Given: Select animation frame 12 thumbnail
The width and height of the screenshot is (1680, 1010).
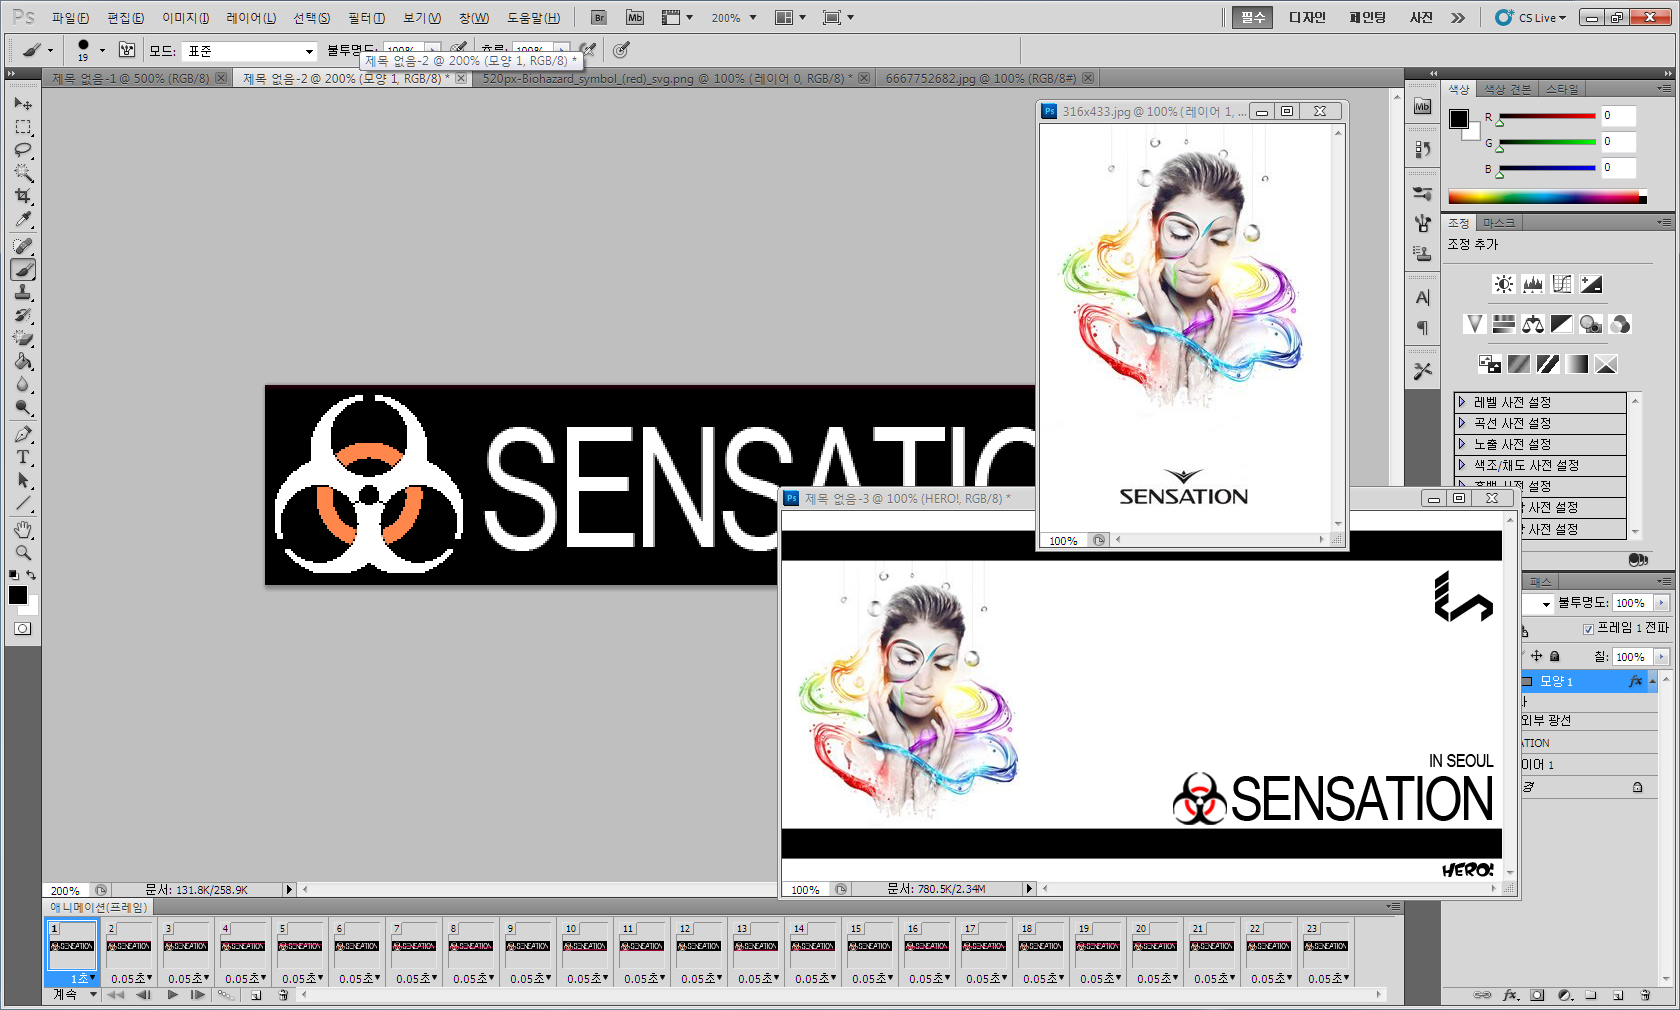Looking at the screenshot, I should click(698, 946).
